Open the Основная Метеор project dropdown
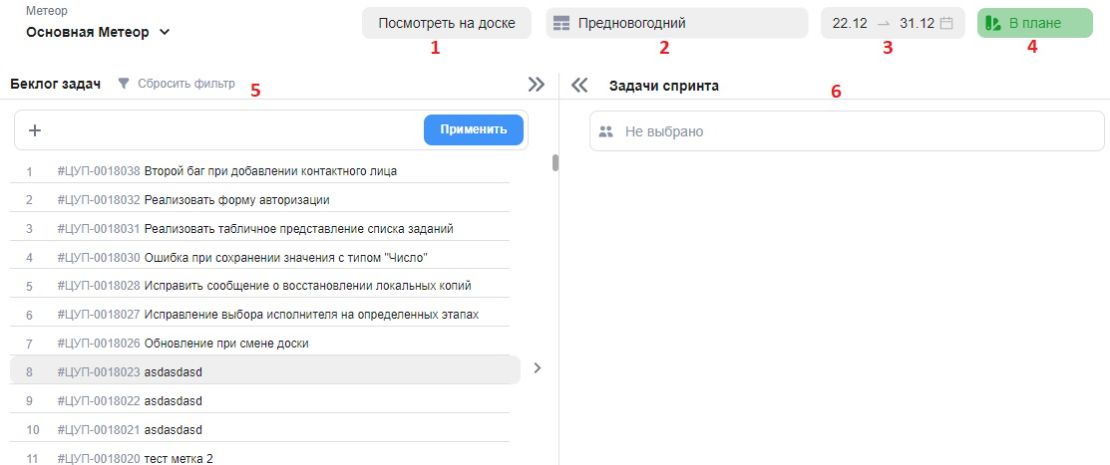 98,32
